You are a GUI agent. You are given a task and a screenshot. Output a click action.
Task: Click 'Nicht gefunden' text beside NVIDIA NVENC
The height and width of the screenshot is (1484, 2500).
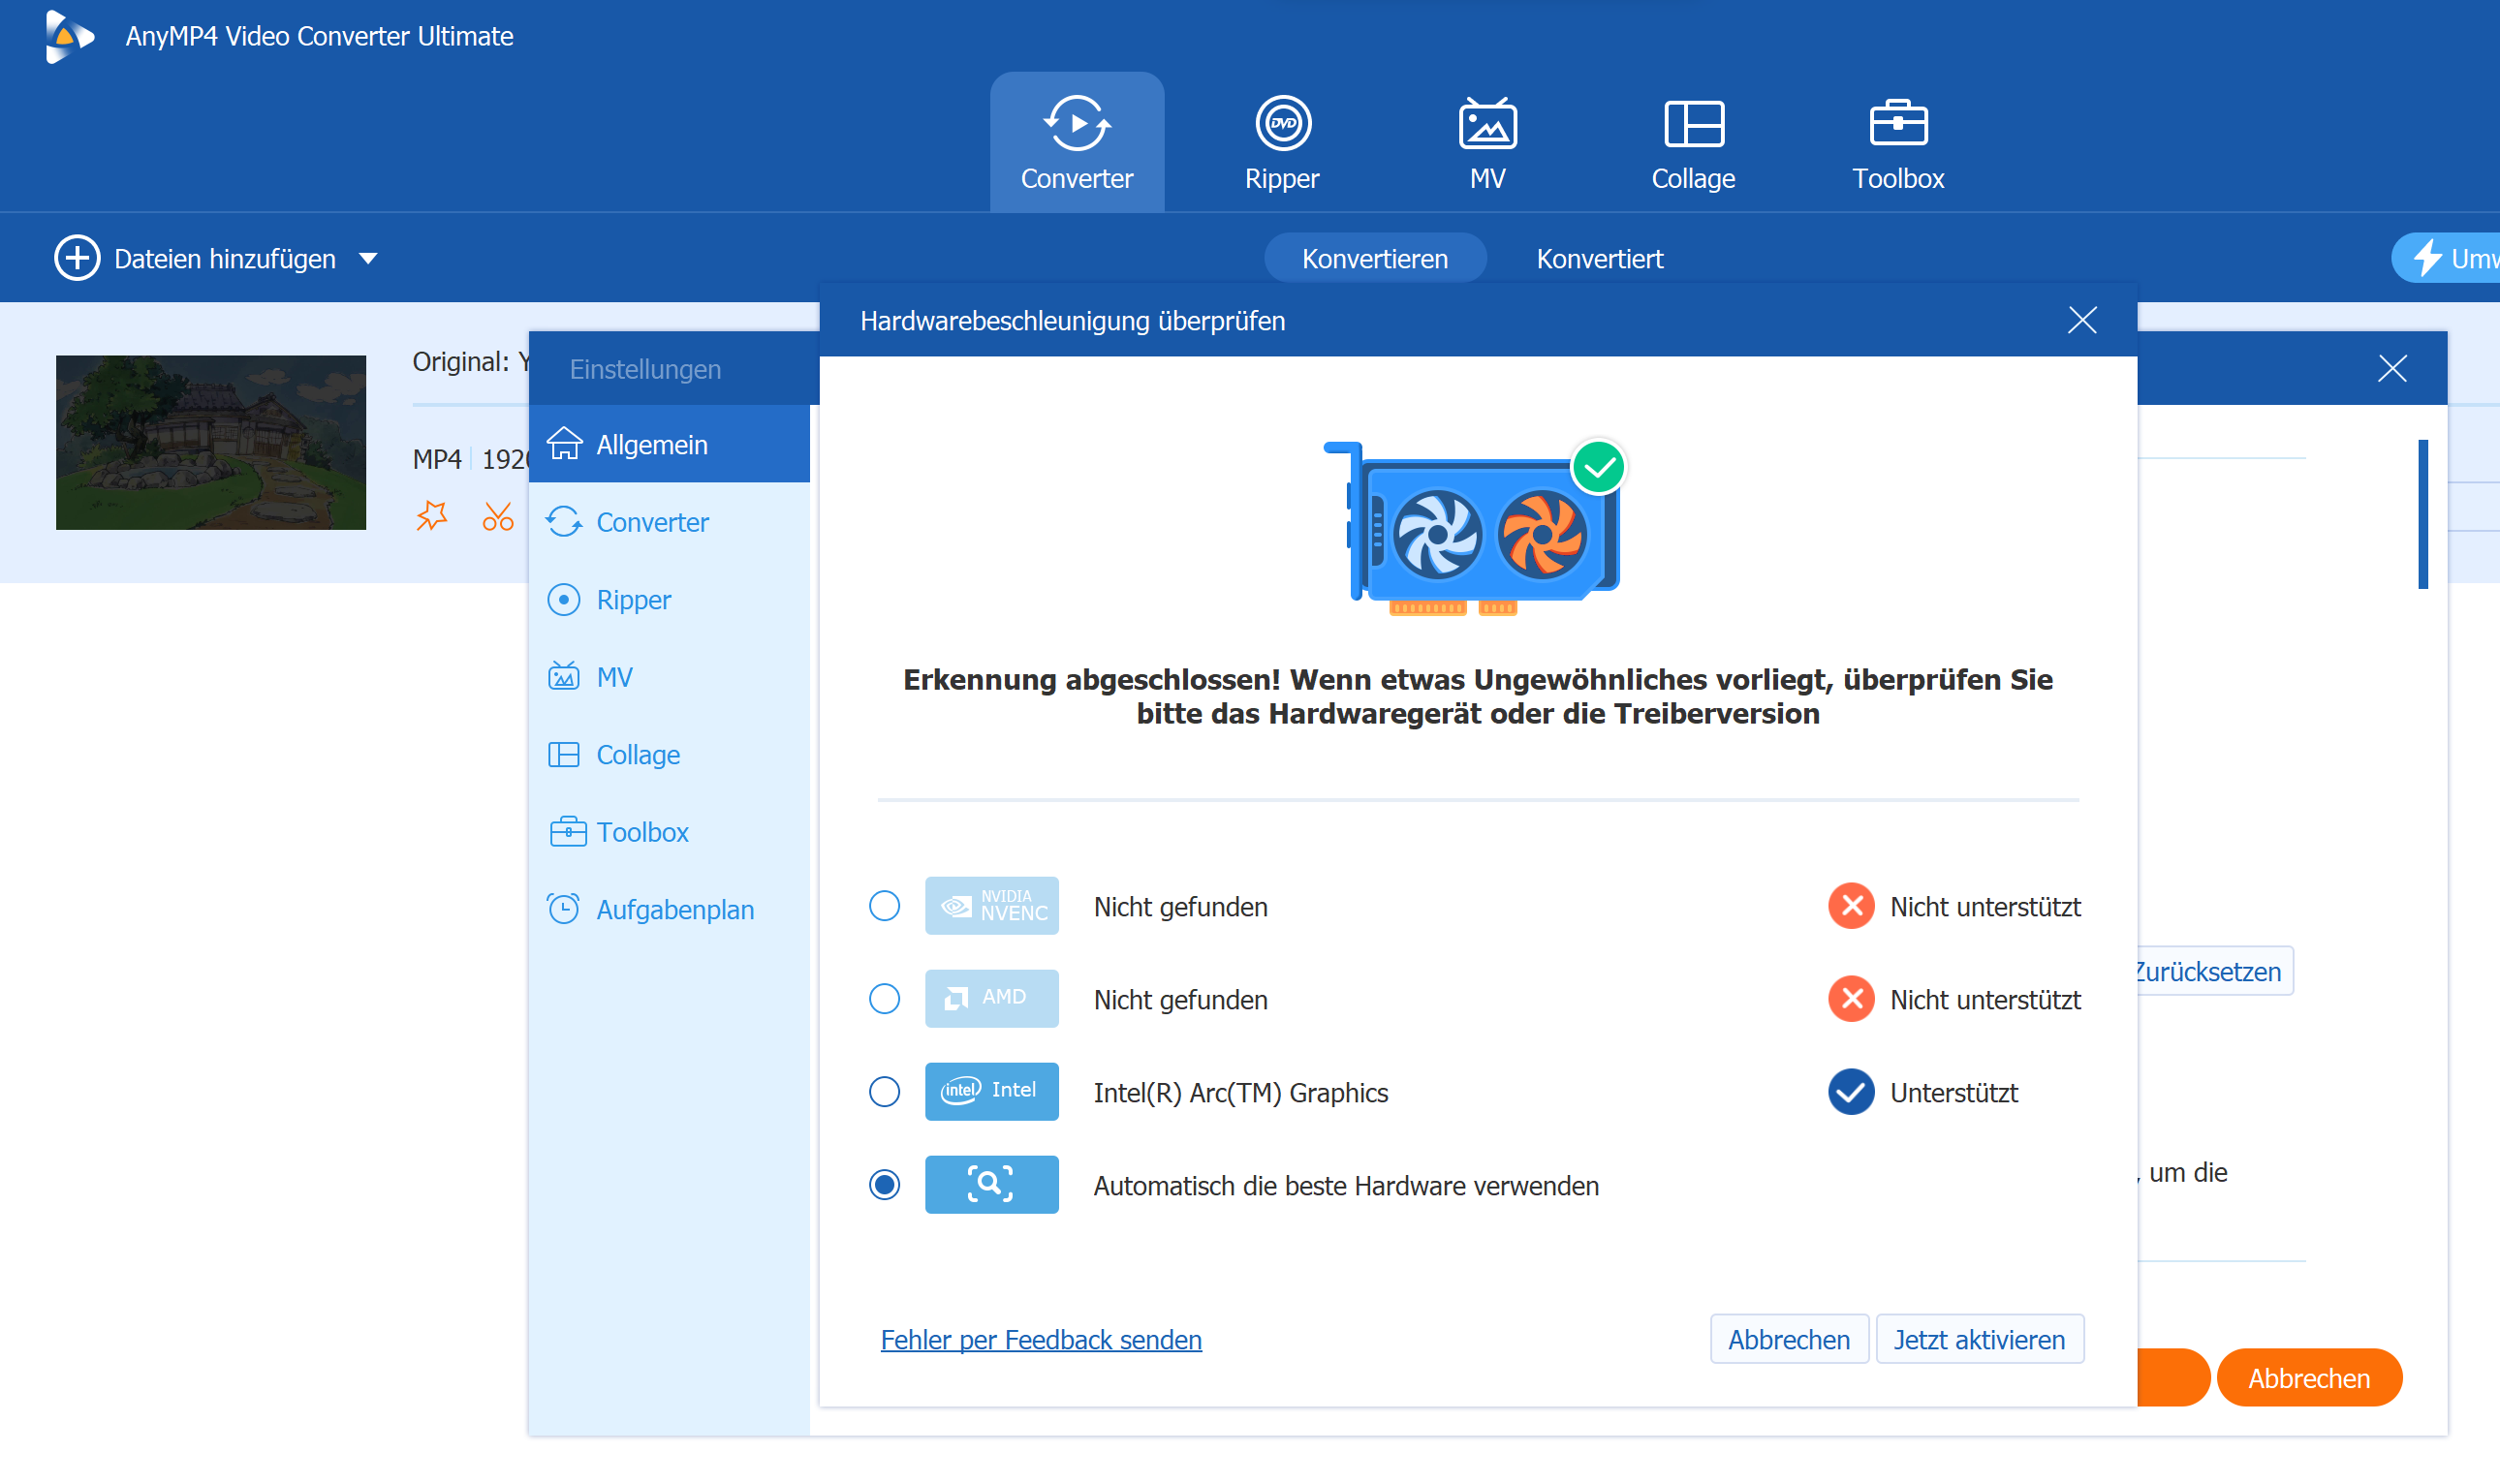point(1180,907)
